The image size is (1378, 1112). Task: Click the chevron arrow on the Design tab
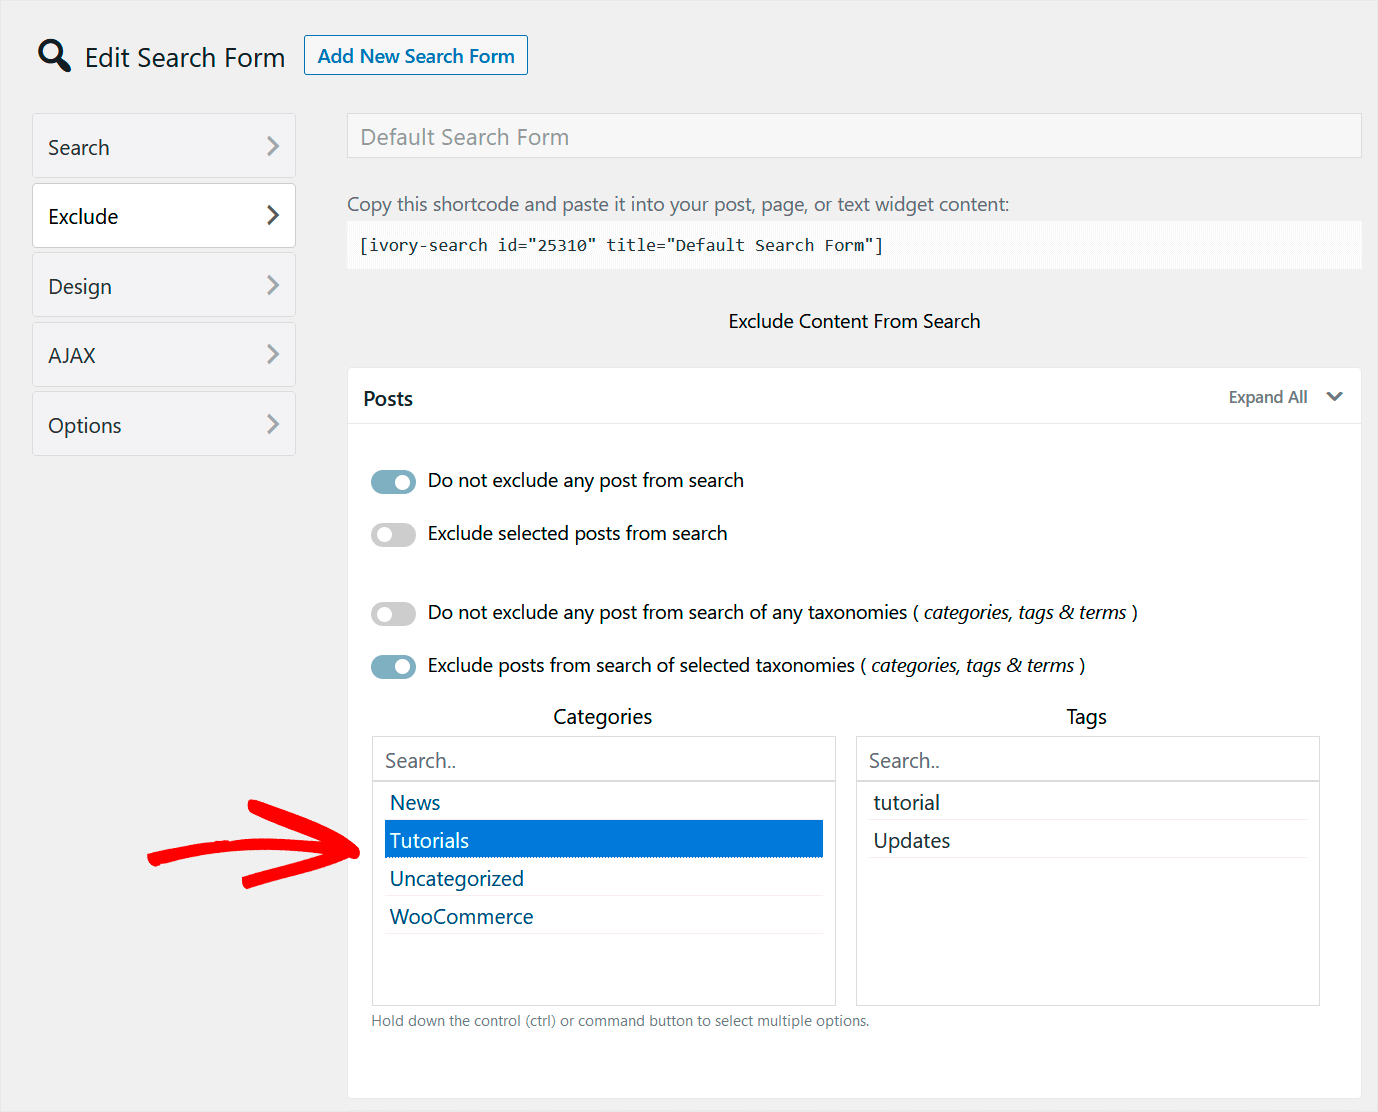[x=273, y=285]
